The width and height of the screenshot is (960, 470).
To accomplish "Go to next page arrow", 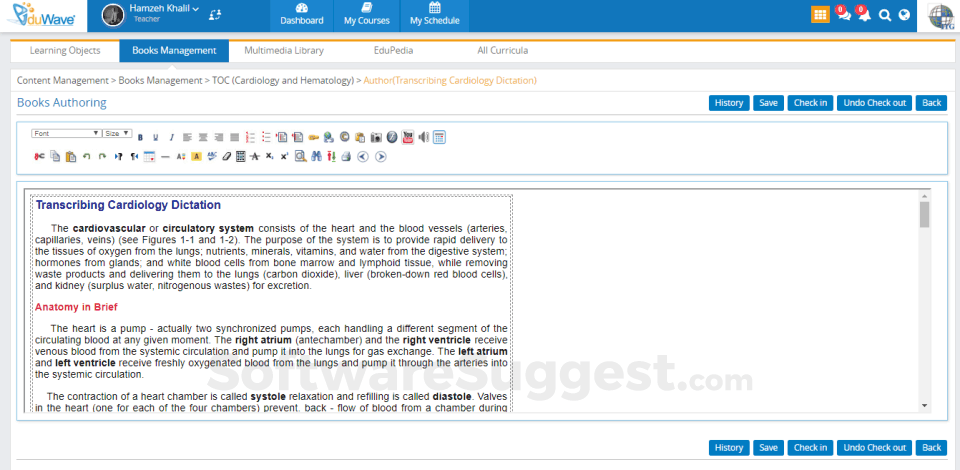I will [381, 157].
